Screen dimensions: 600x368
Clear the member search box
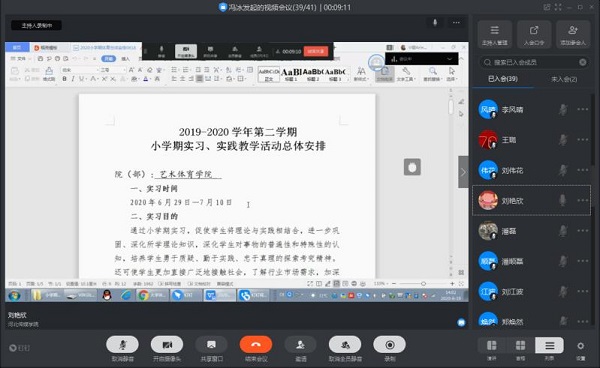tap(582, 62)
